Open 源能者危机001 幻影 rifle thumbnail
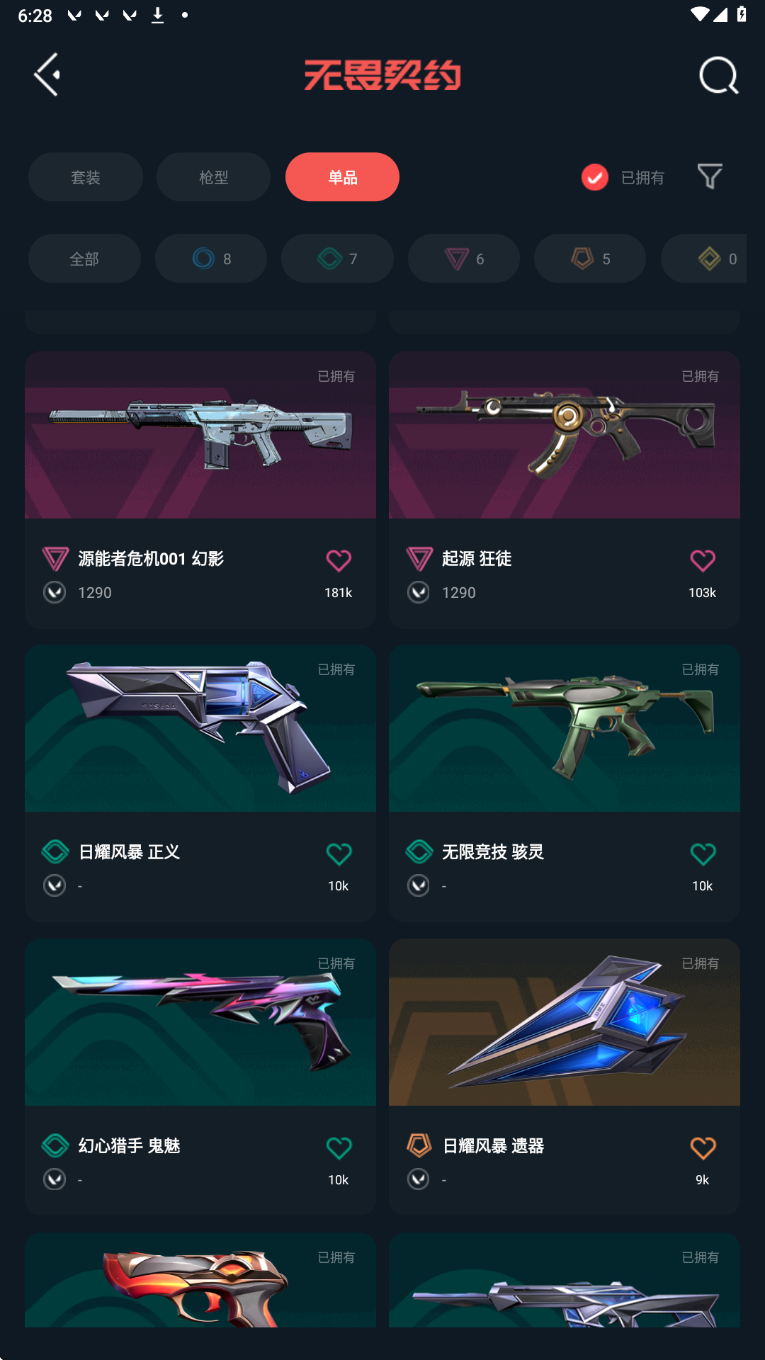765x1360 pixels. (200, 435)
